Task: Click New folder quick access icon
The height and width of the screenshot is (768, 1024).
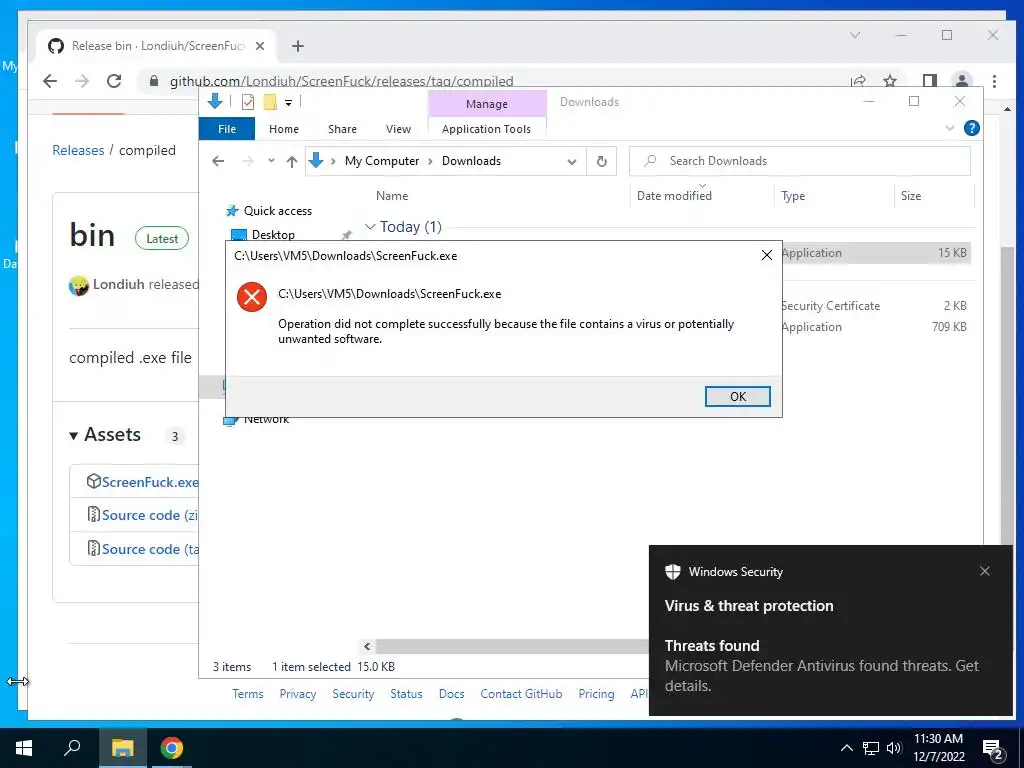Action: [270, 102]
